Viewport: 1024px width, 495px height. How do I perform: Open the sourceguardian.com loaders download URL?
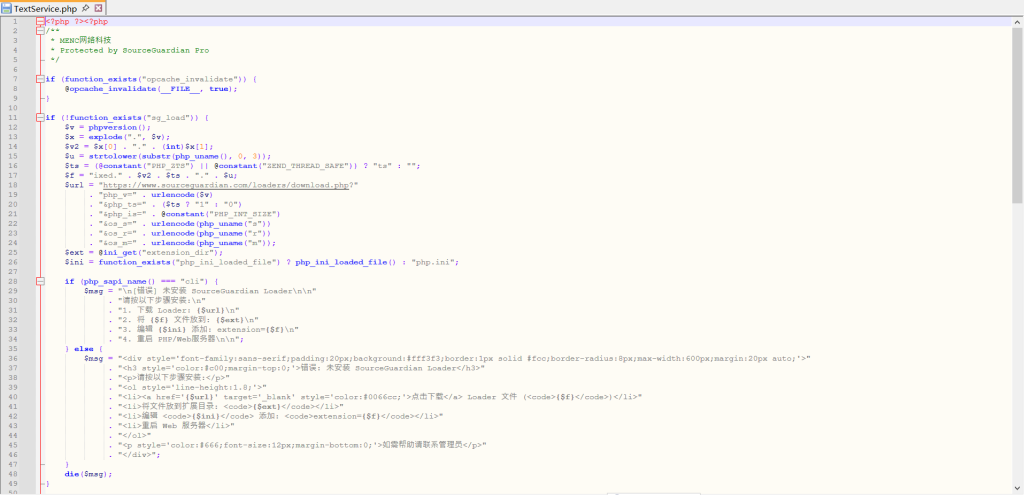[226, 185]
